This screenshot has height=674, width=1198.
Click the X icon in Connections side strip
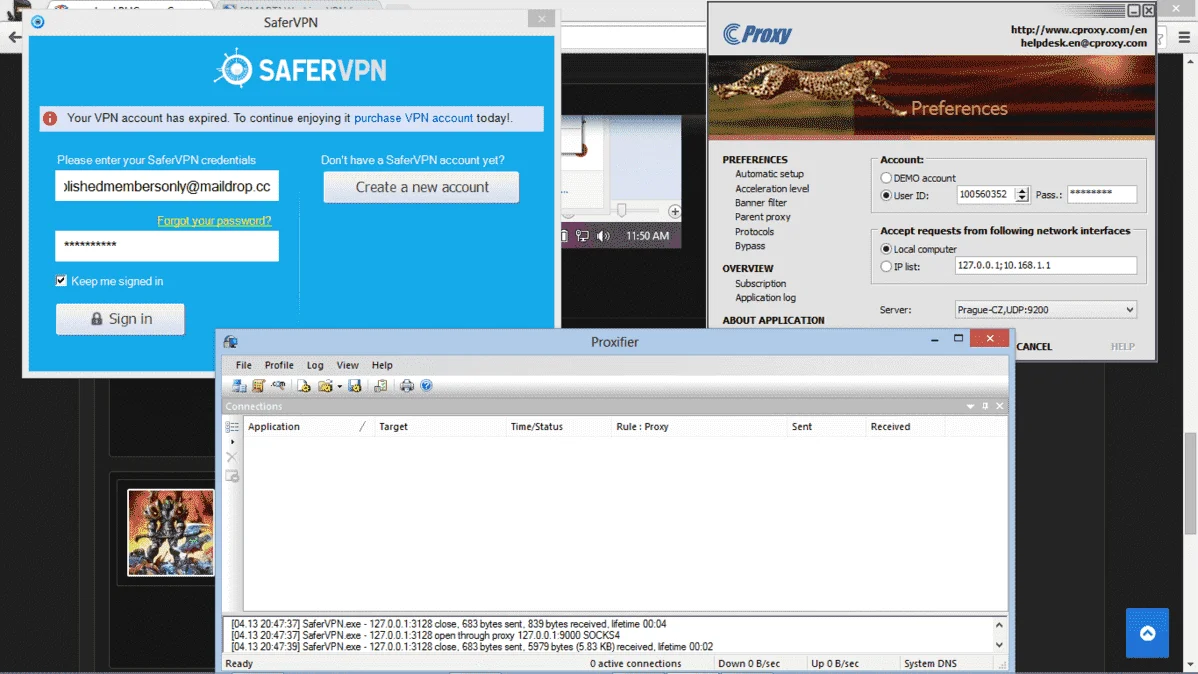tap(232, 457)
